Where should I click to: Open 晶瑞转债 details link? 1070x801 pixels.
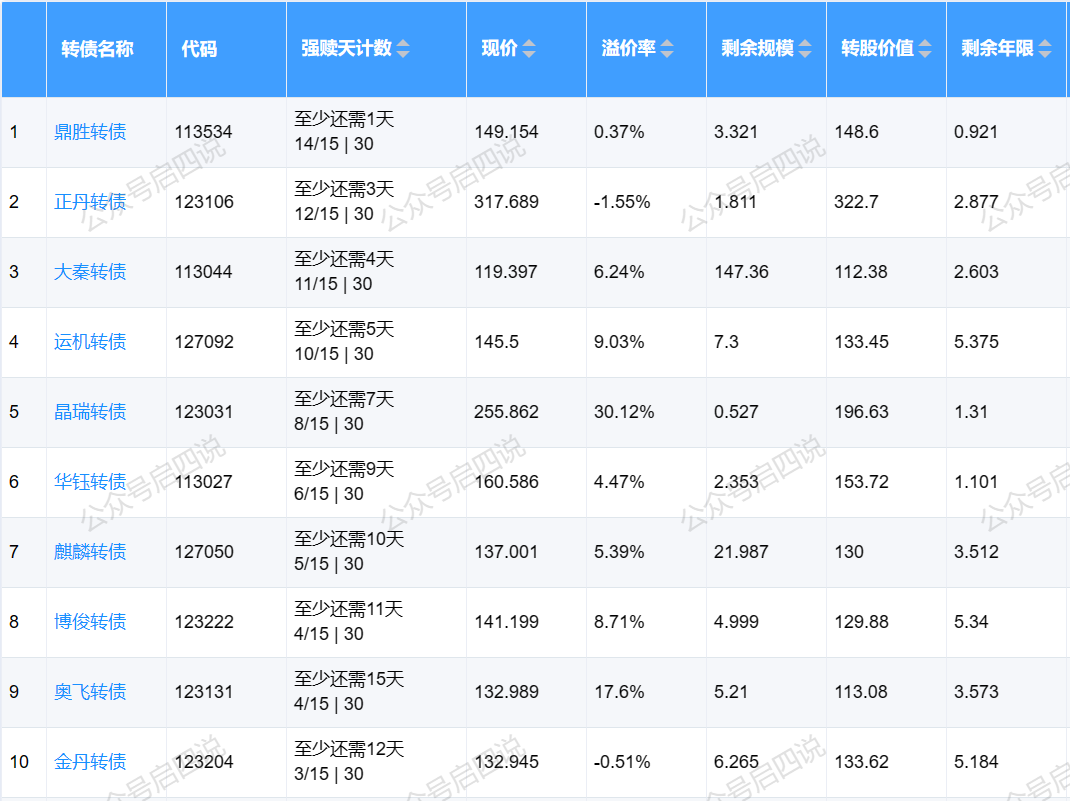point(90,412)
